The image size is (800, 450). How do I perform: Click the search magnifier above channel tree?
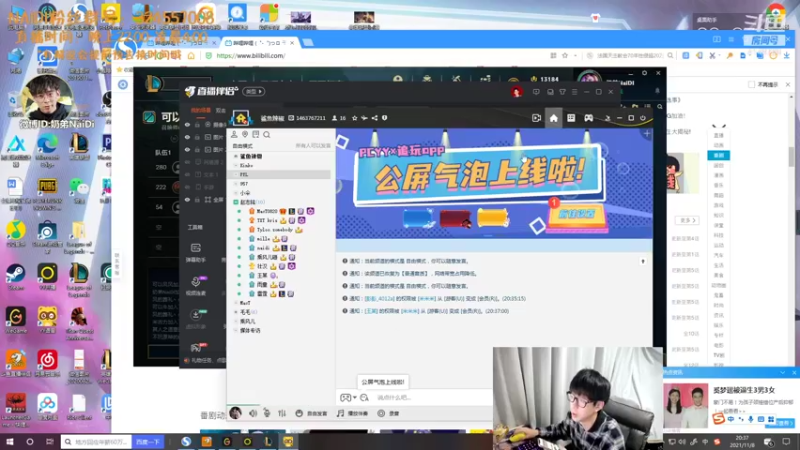pyautogui.click(x=267, y=135)
